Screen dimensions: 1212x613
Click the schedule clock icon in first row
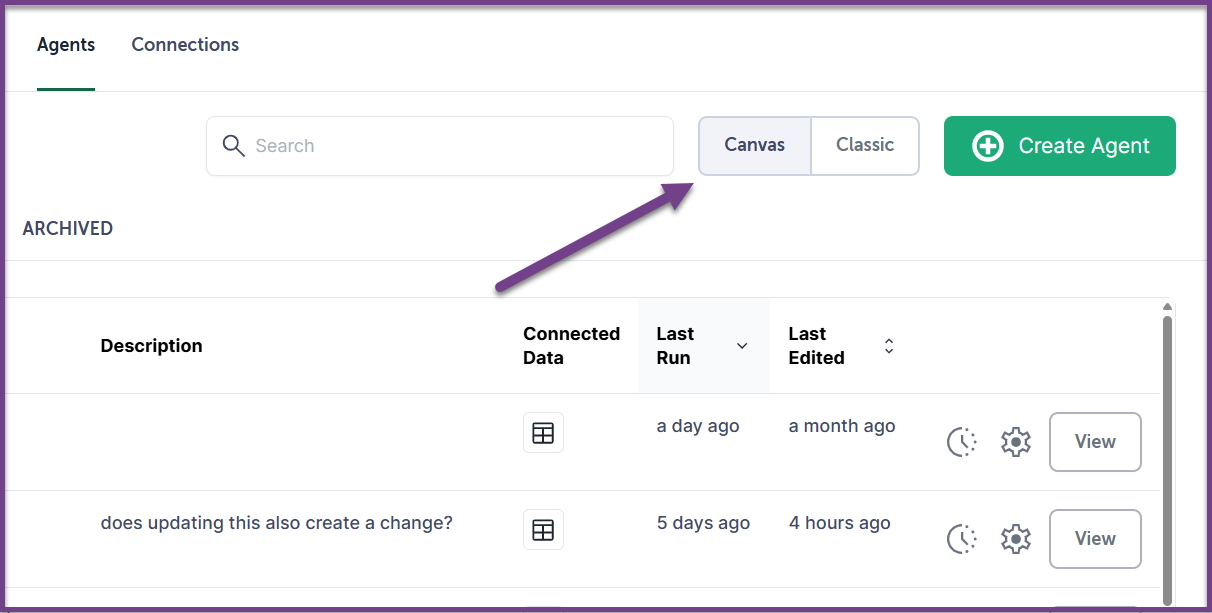(961, 442)
